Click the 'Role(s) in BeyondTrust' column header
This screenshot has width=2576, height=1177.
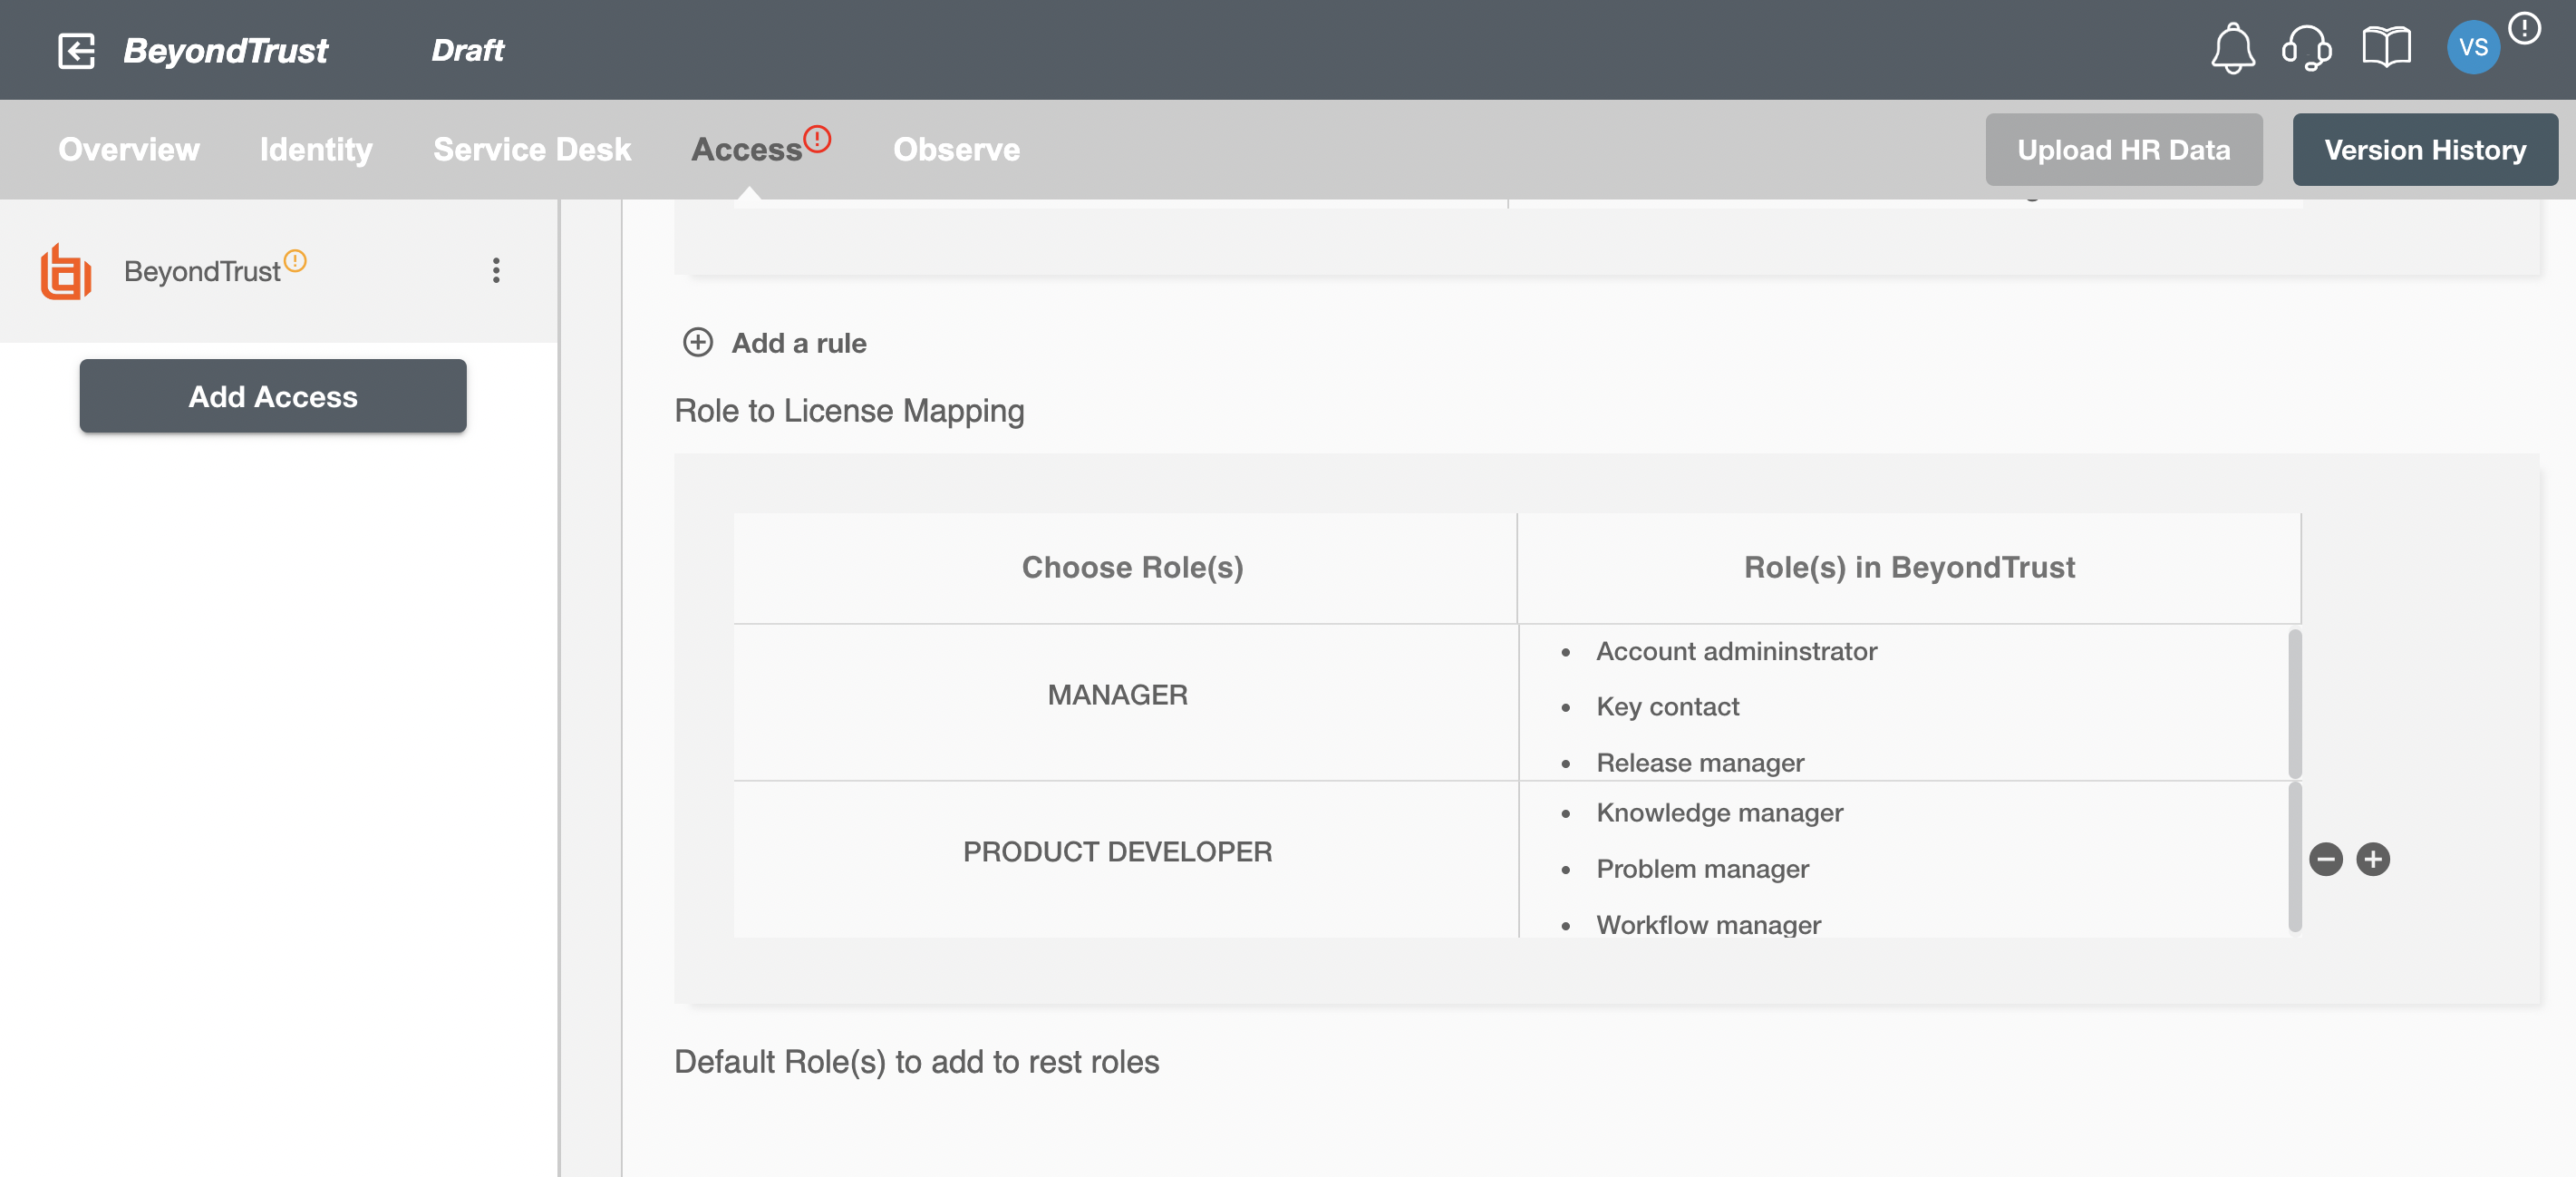click(x=1908, y=567)
